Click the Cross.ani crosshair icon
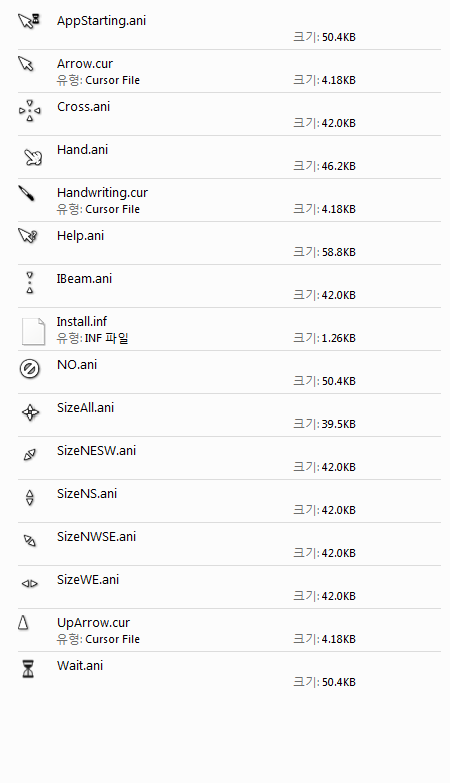Viewport: 450px width, 783px height. (x=29, y=110)
